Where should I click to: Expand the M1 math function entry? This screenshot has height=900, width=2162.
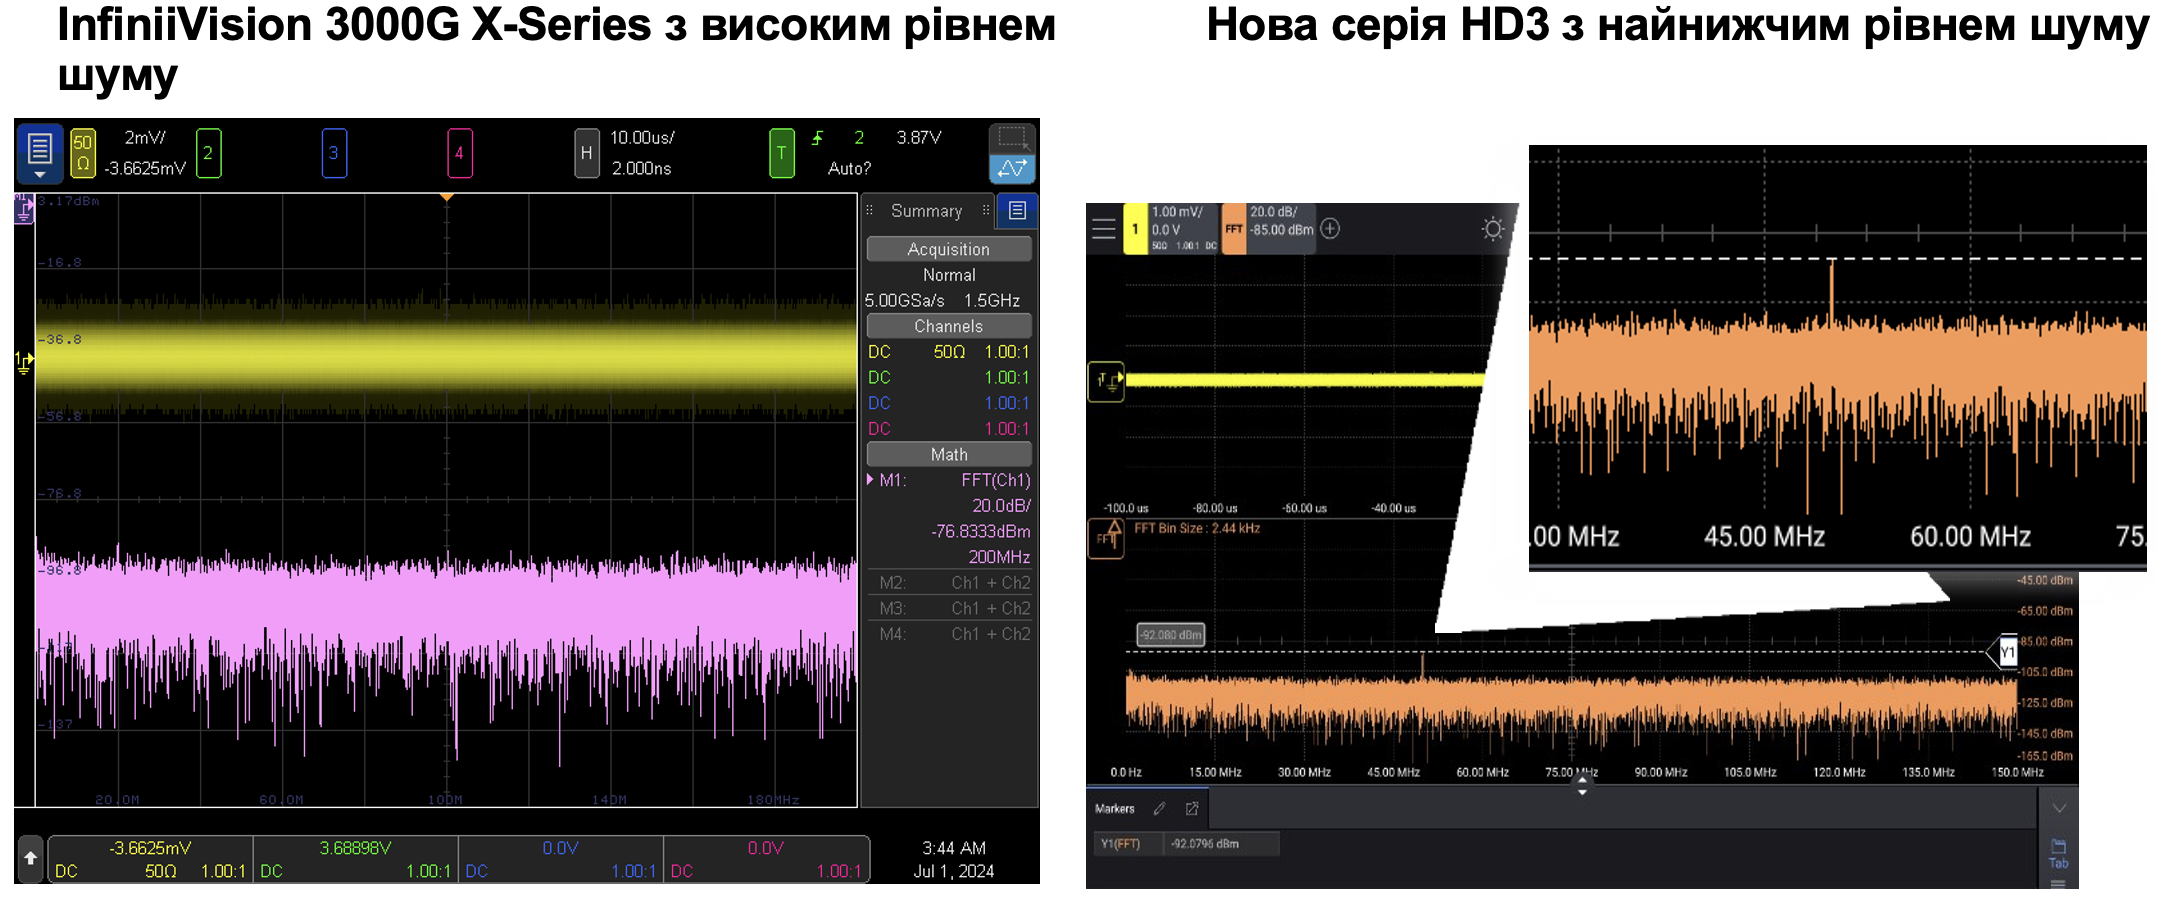871,480
